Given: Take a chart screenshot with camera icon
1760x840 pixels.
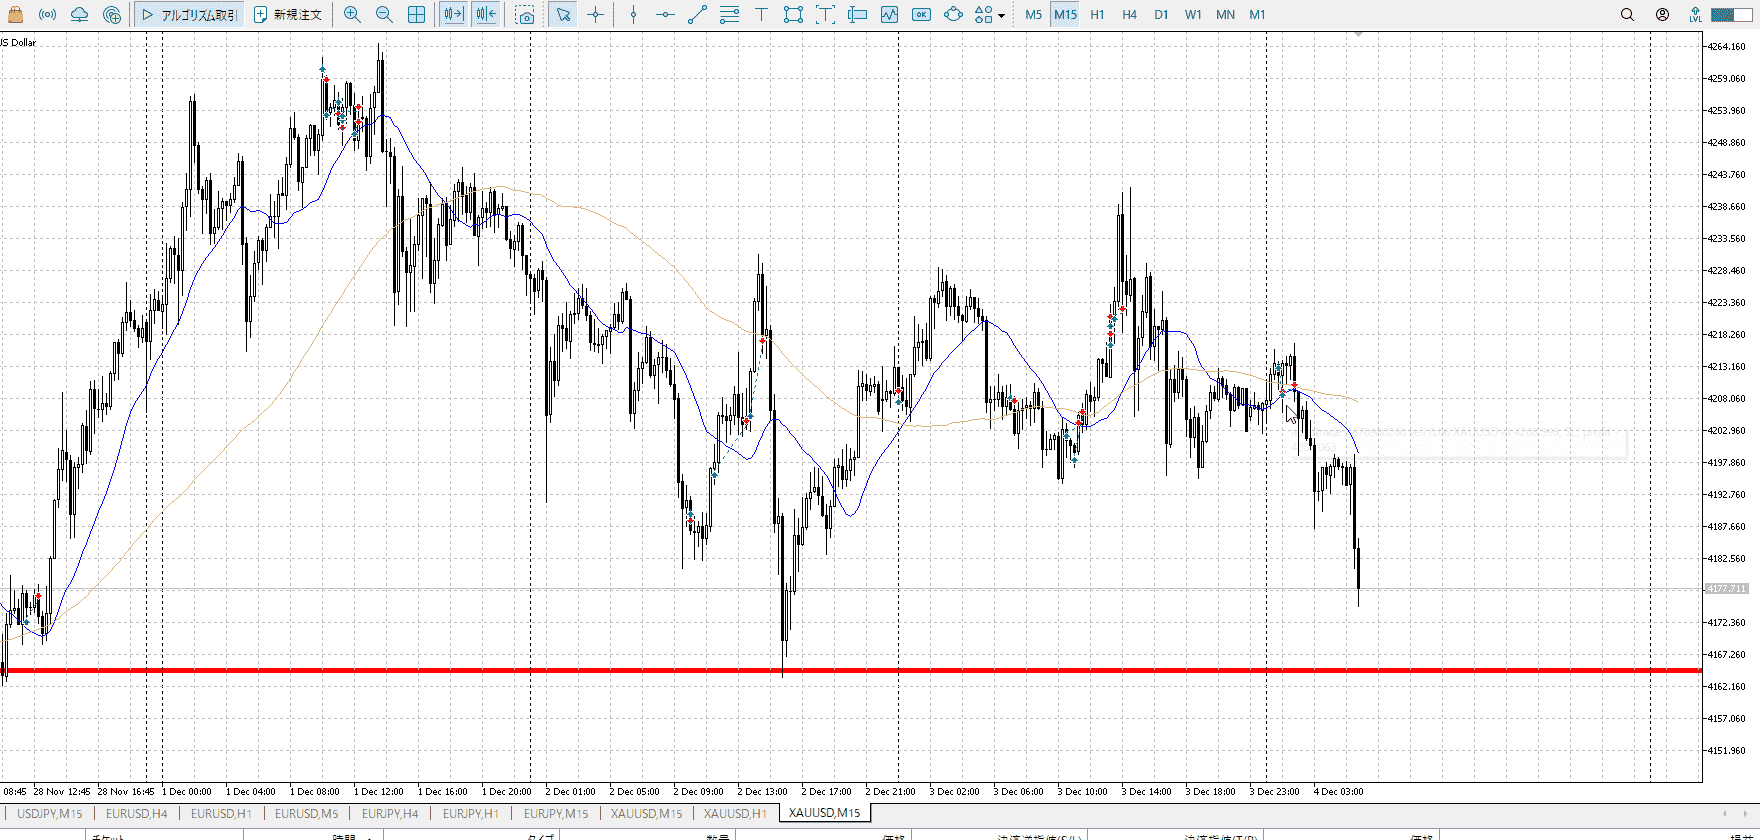Looking at the screenshot, I should coord(525,15).
